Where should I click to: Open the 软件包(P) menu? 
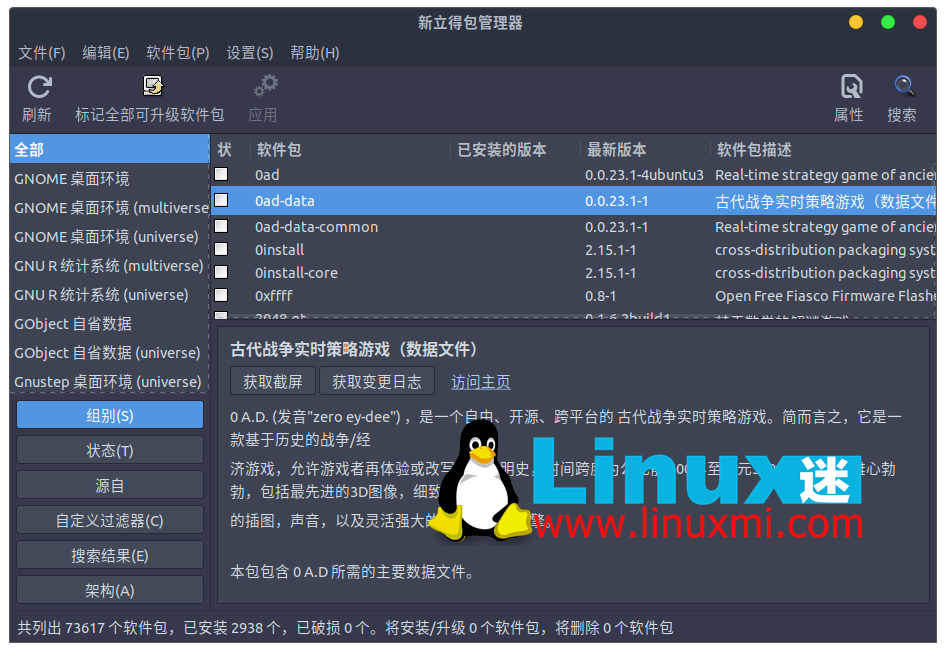[x=178, y=53]
